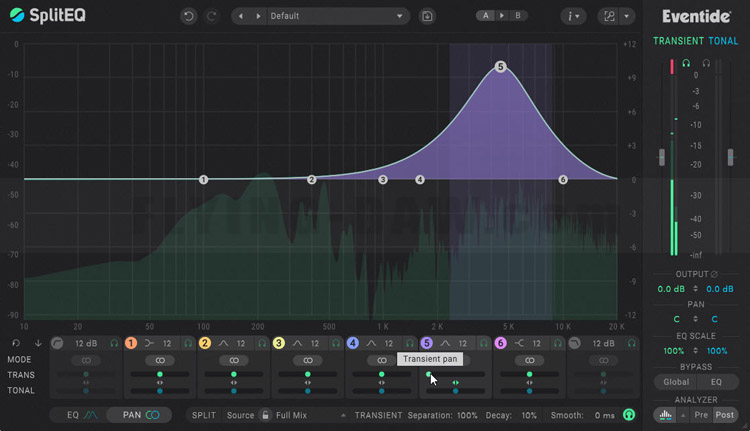Toggle band 3 on or off
Viewport: 750px width, 431px height.
(278, 343)
